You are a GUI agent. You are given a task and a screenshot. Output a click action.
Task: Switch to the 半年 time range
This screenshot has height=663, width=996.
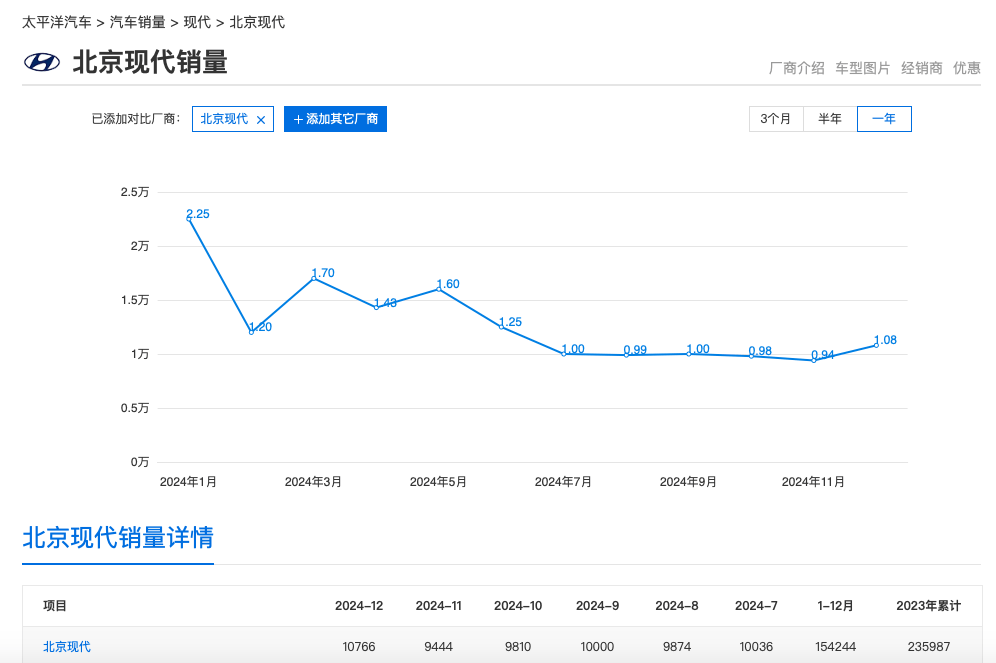(x=830, y=119)
